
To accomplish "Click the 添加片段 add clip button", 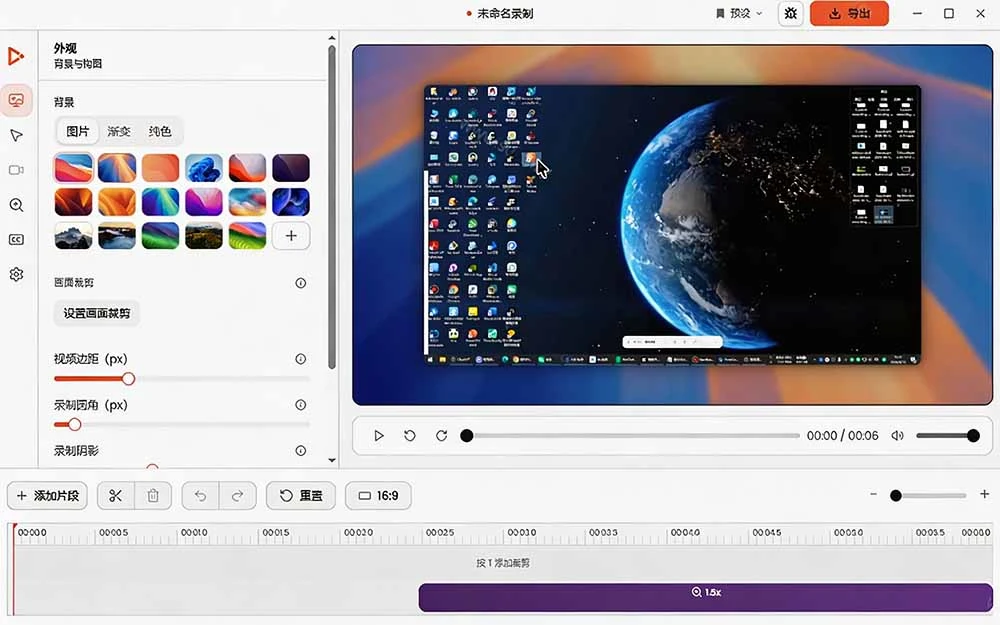I will (x=48, y=496).
